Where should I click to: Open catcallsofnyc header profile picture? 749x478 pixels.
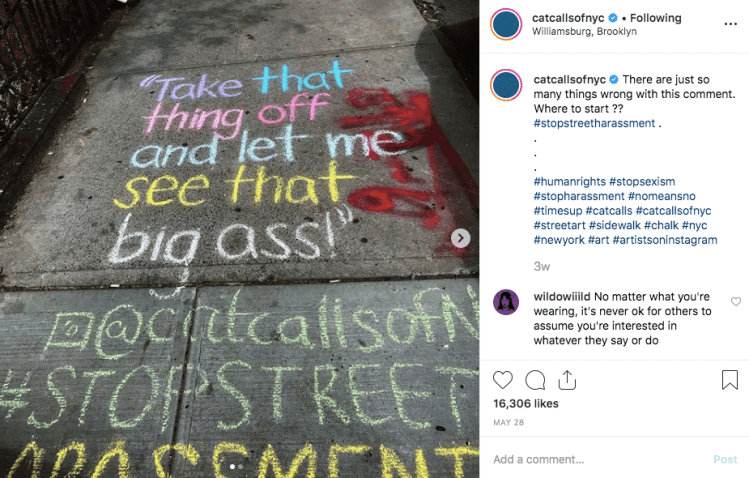pyautogui.click(x=506, y=24)
